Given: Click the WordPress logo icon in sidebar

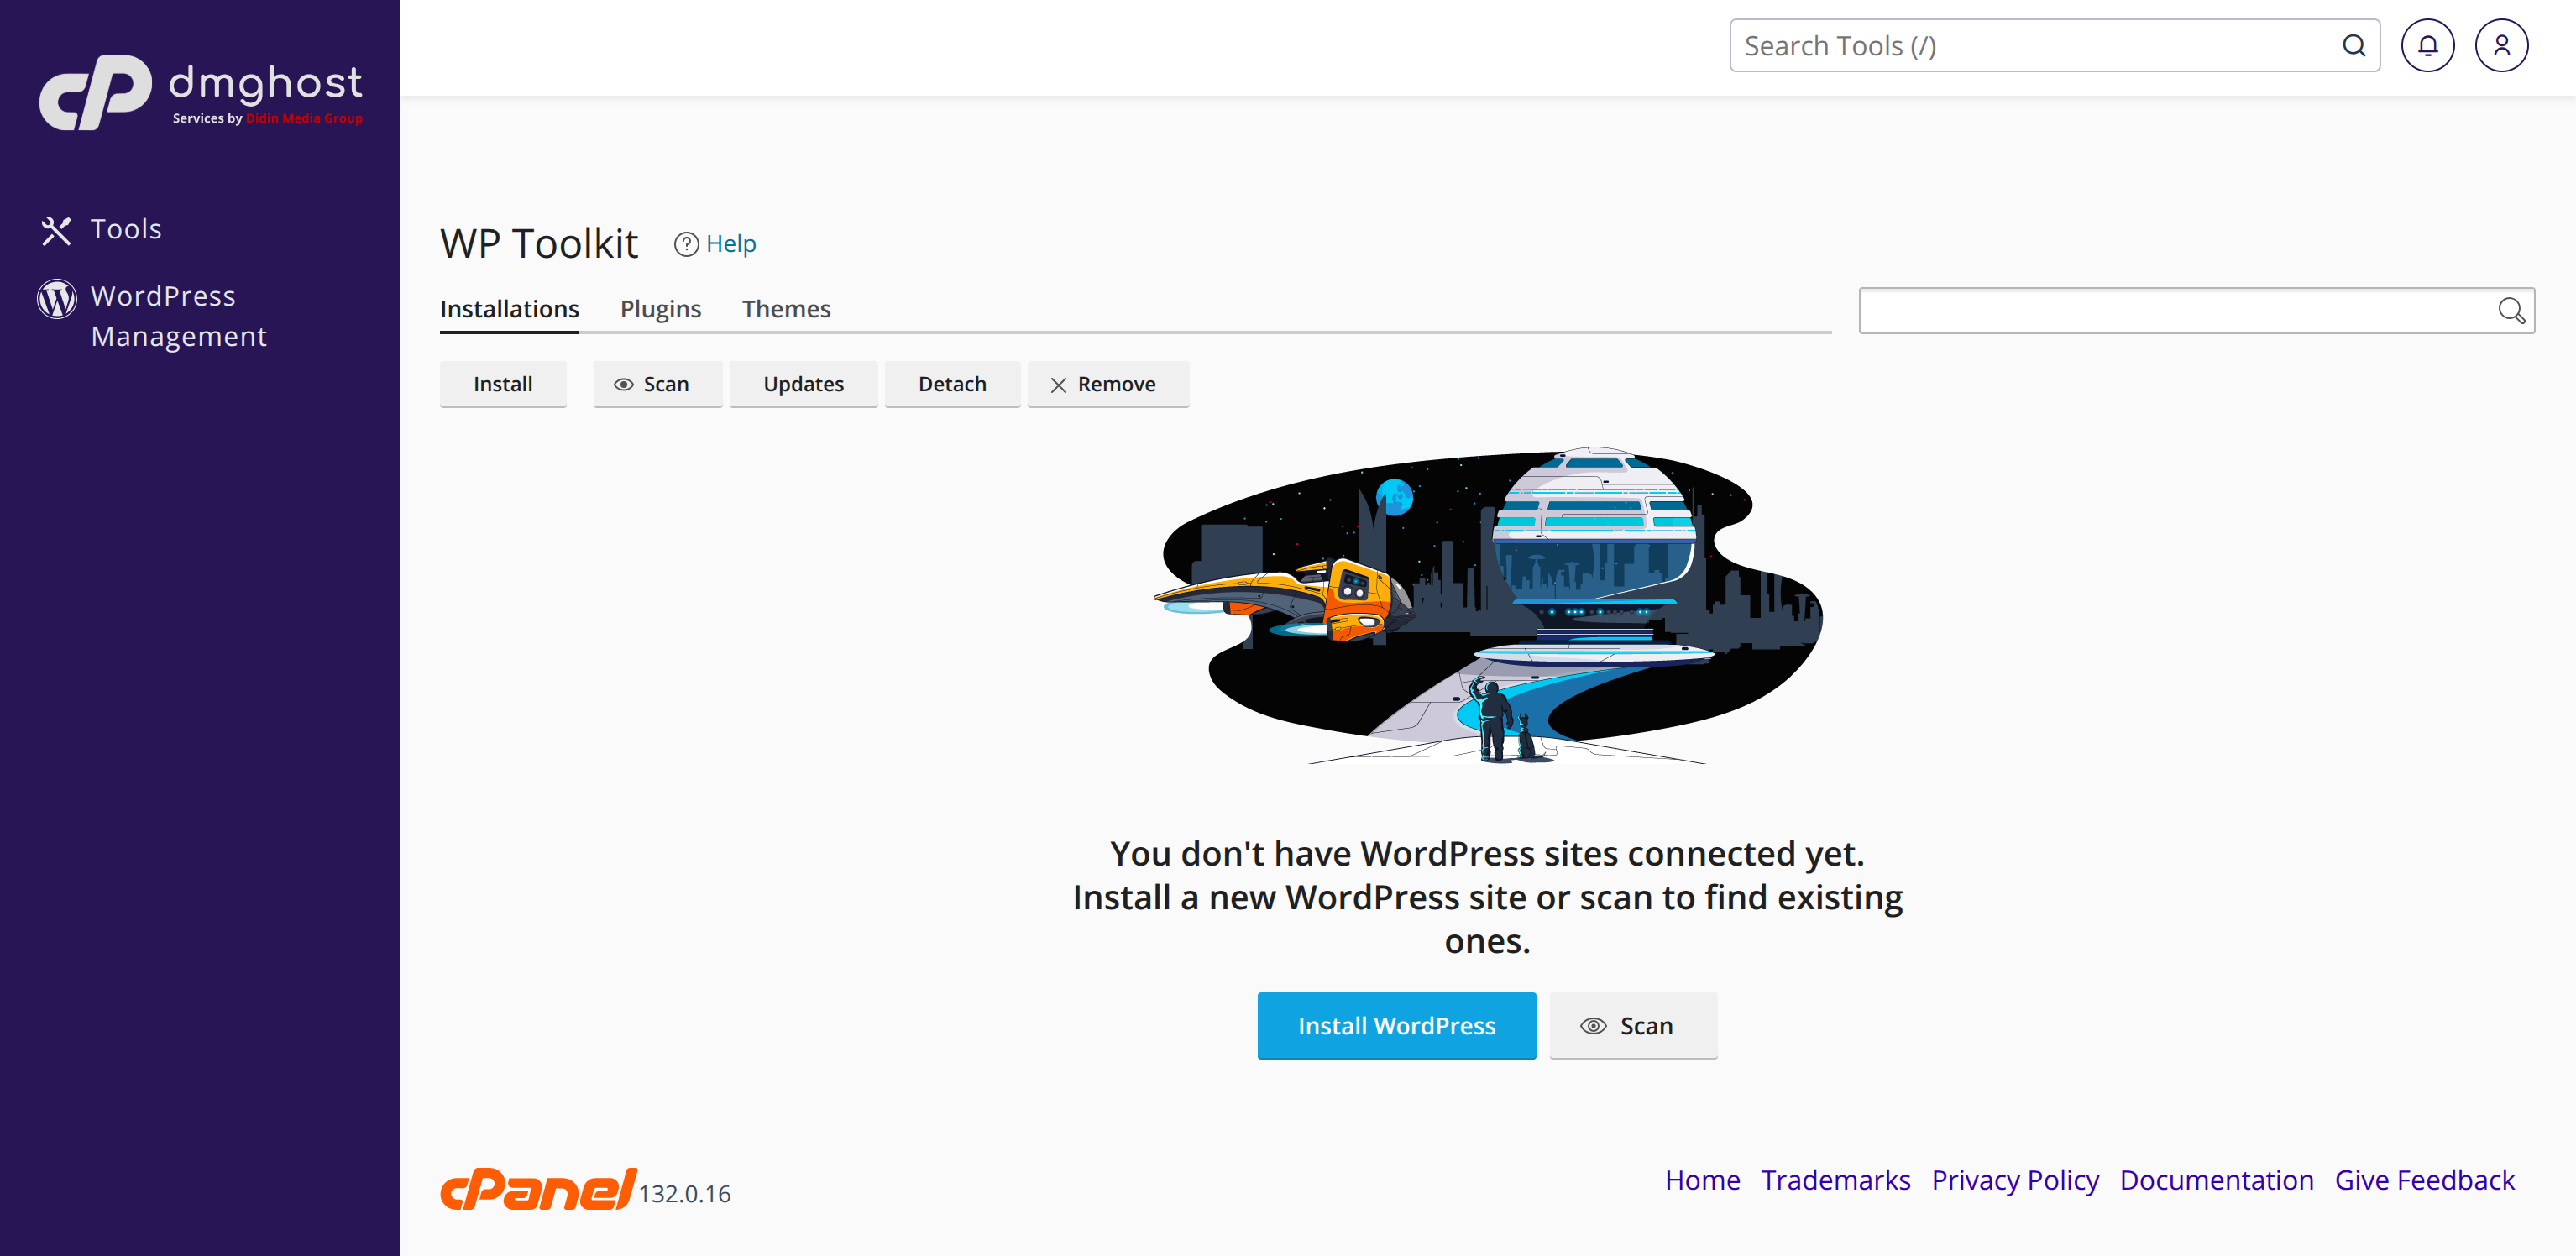Looking at the screenshot, I should tap(57, 298).
